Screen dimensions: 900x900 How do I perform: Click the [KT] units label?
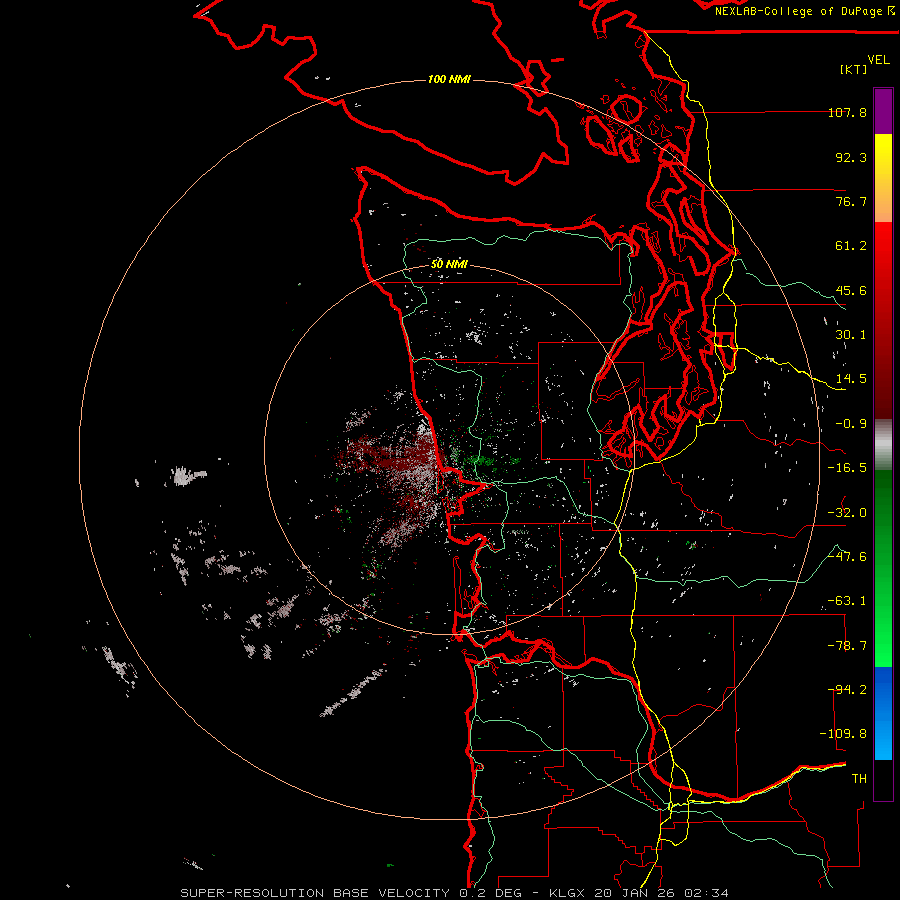tap(854, 69)
